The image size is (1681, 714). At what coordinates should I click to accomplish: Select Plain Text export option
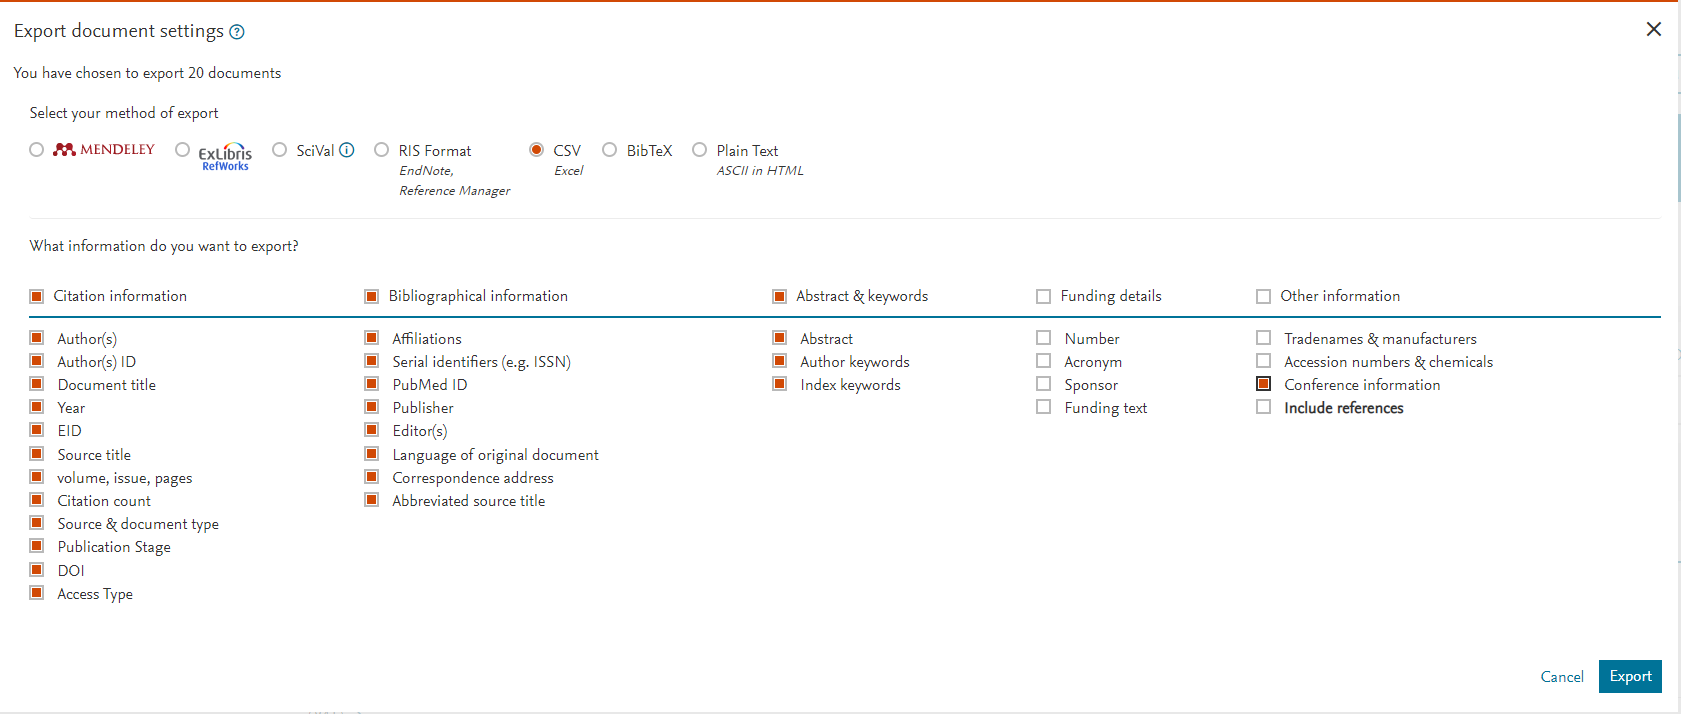(x=699, y=150)
